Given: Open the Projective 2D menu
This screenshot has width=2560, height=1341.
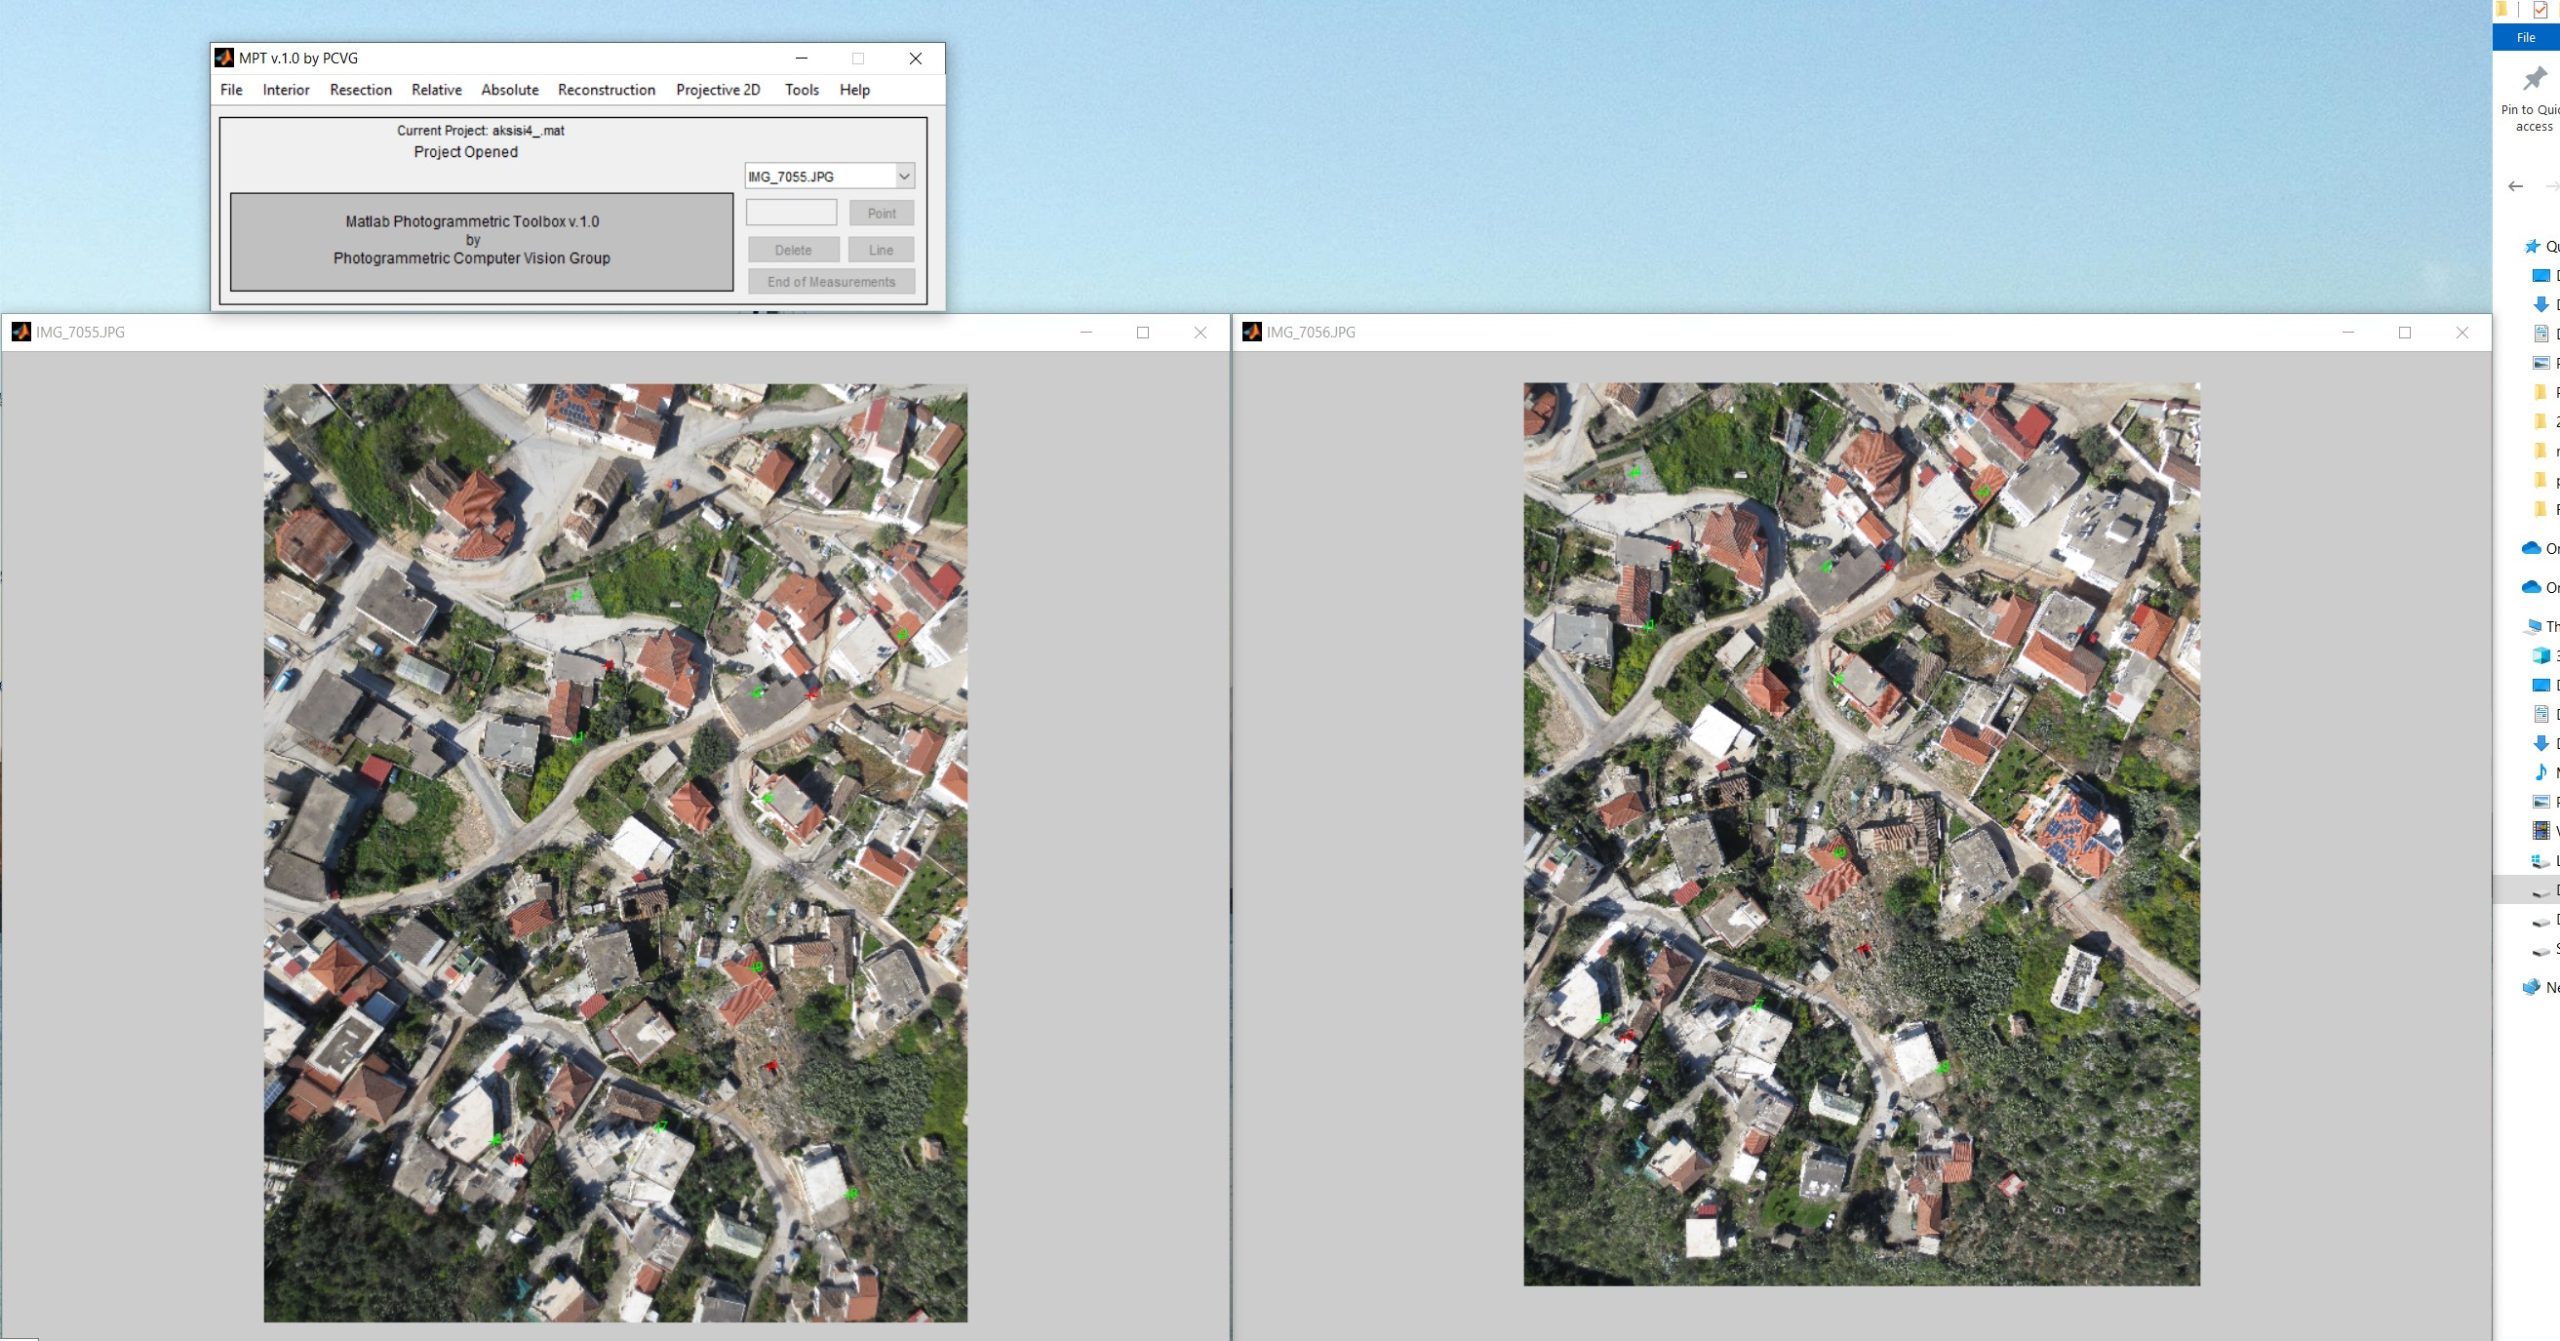Looking at the screenshot, I should 717,90.
